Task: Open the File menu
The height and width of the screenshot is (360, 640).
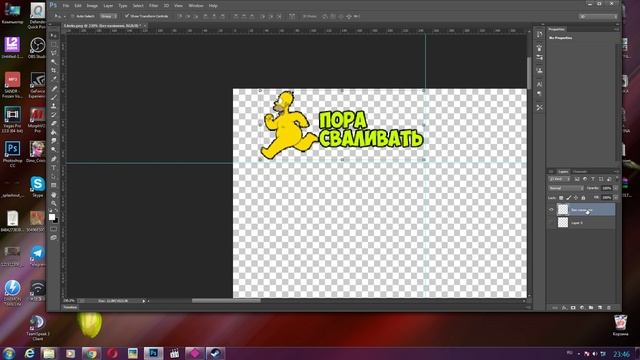Action: tap(66, 6)
